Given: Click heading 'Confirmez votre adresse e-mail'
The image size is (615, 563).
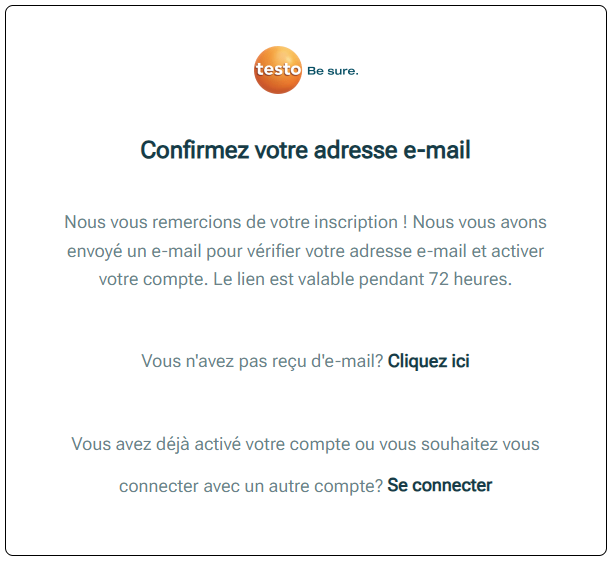Looking at the screenshot, I should click(x=306, y=150).
